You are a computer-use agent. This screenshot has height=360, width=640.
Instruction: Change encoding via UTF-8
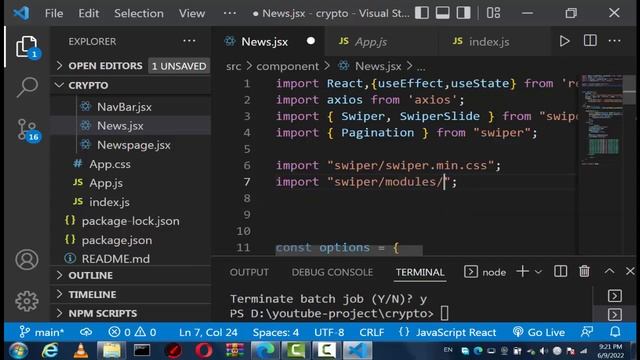click(329, 332)
